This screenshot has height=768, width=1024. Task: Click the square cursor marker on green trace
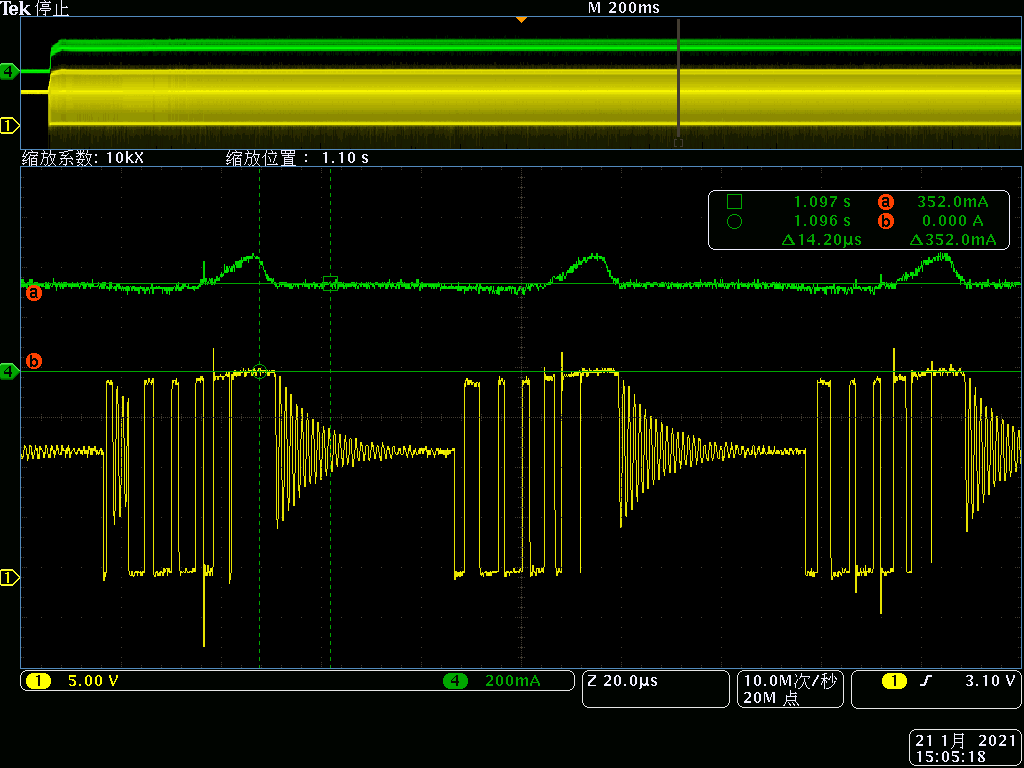(330, 282)
